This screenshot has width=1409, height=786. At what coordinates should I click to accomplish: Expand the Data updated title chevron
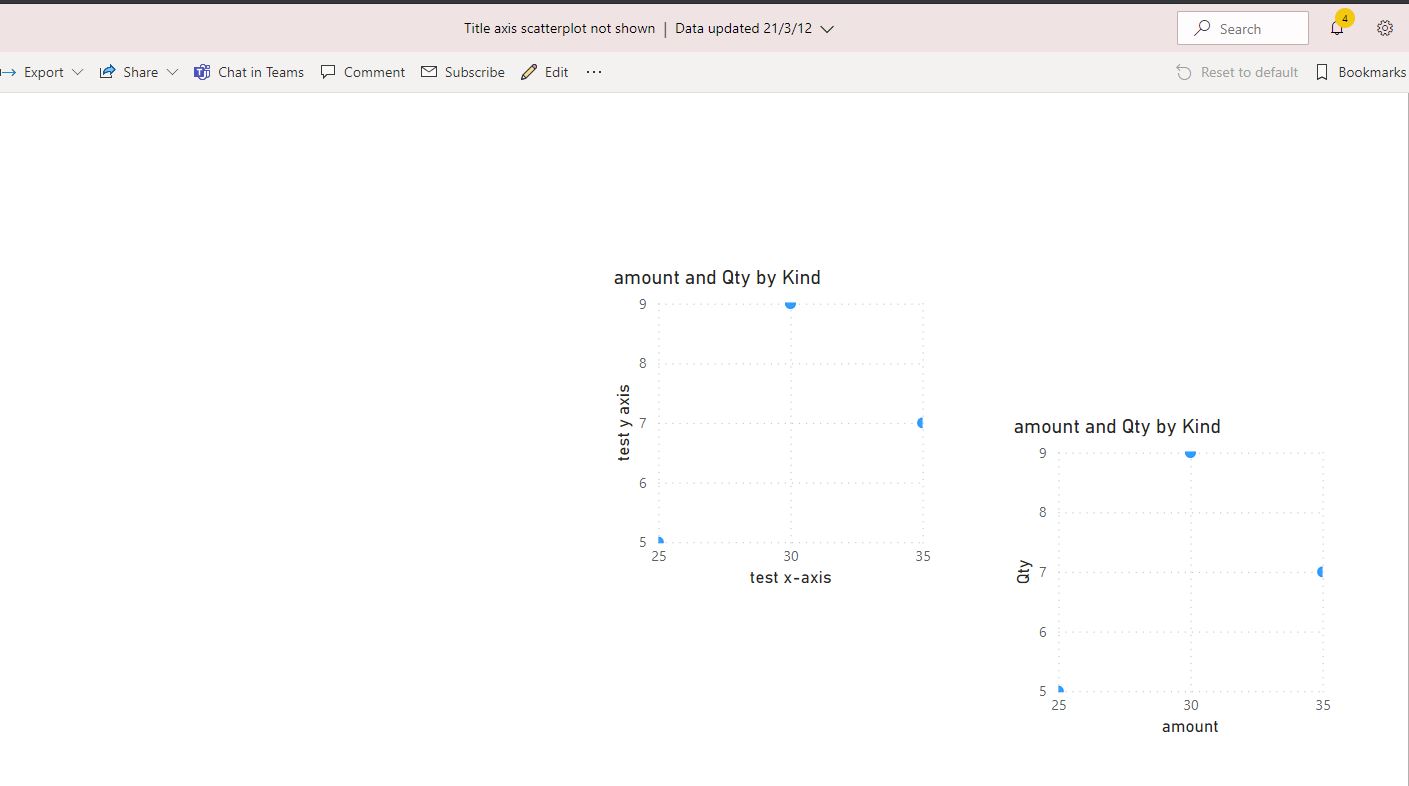(x=827, y=29)
